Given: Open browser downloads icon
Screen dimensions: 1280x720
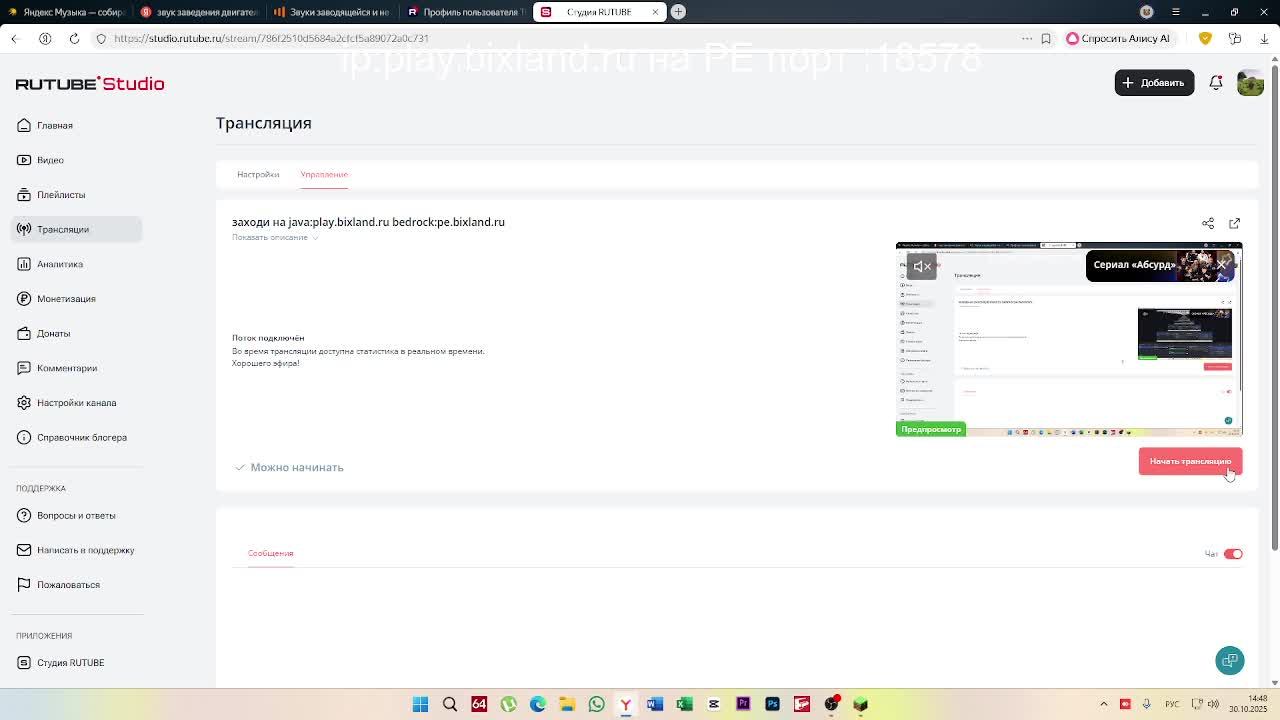Looking at the screenshot, I should (1264, 38).
